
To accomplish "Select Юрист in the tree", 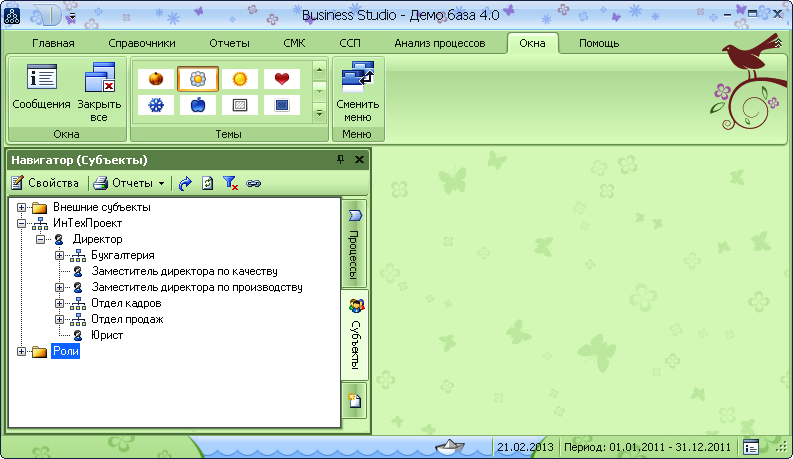I will click(x=107, y=336).
